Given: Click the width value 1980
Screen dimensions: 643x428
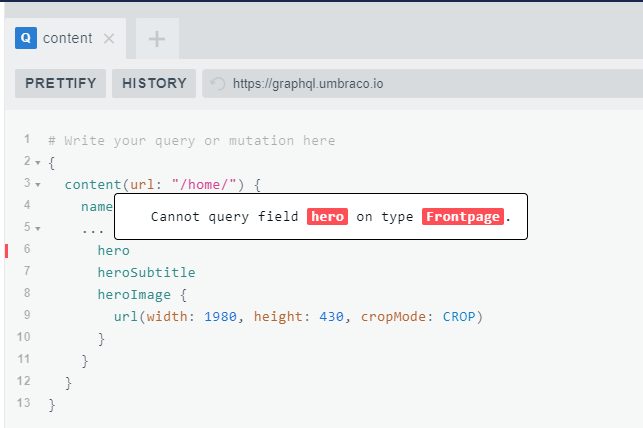Looking at the screenshot, I should click(221, 317).
